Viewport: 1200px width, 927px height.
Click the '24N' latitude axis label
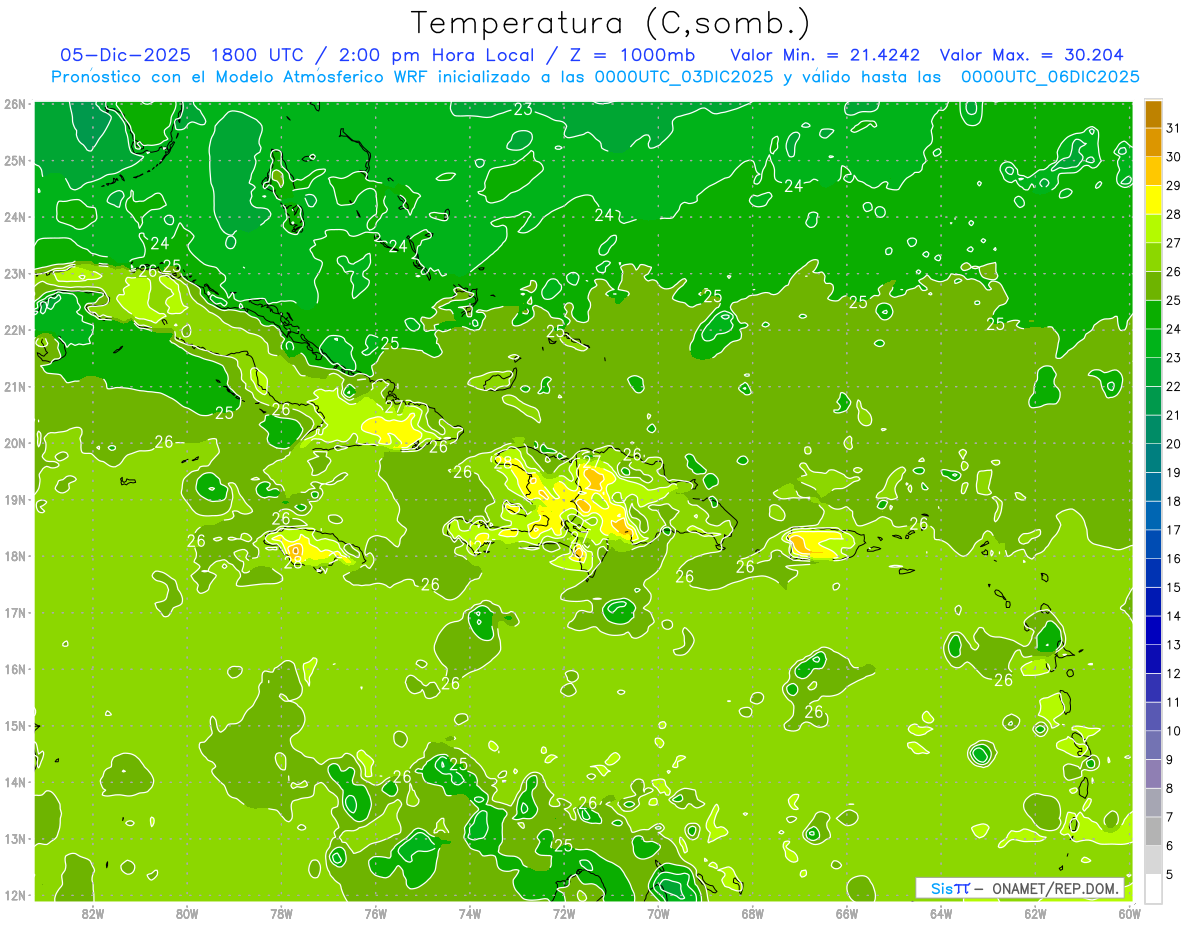pyautogui.click(x=15, y=216)
